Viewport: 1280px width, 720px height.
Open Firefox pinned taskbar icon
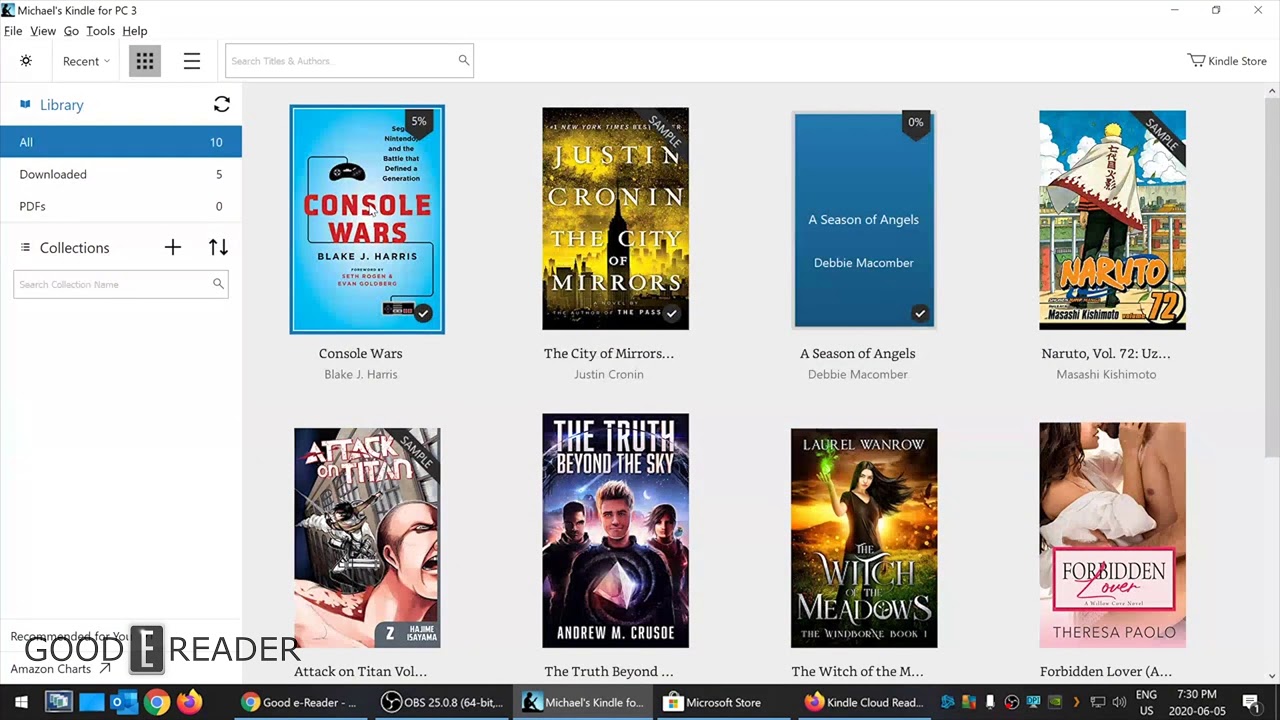tap(189, 702)
